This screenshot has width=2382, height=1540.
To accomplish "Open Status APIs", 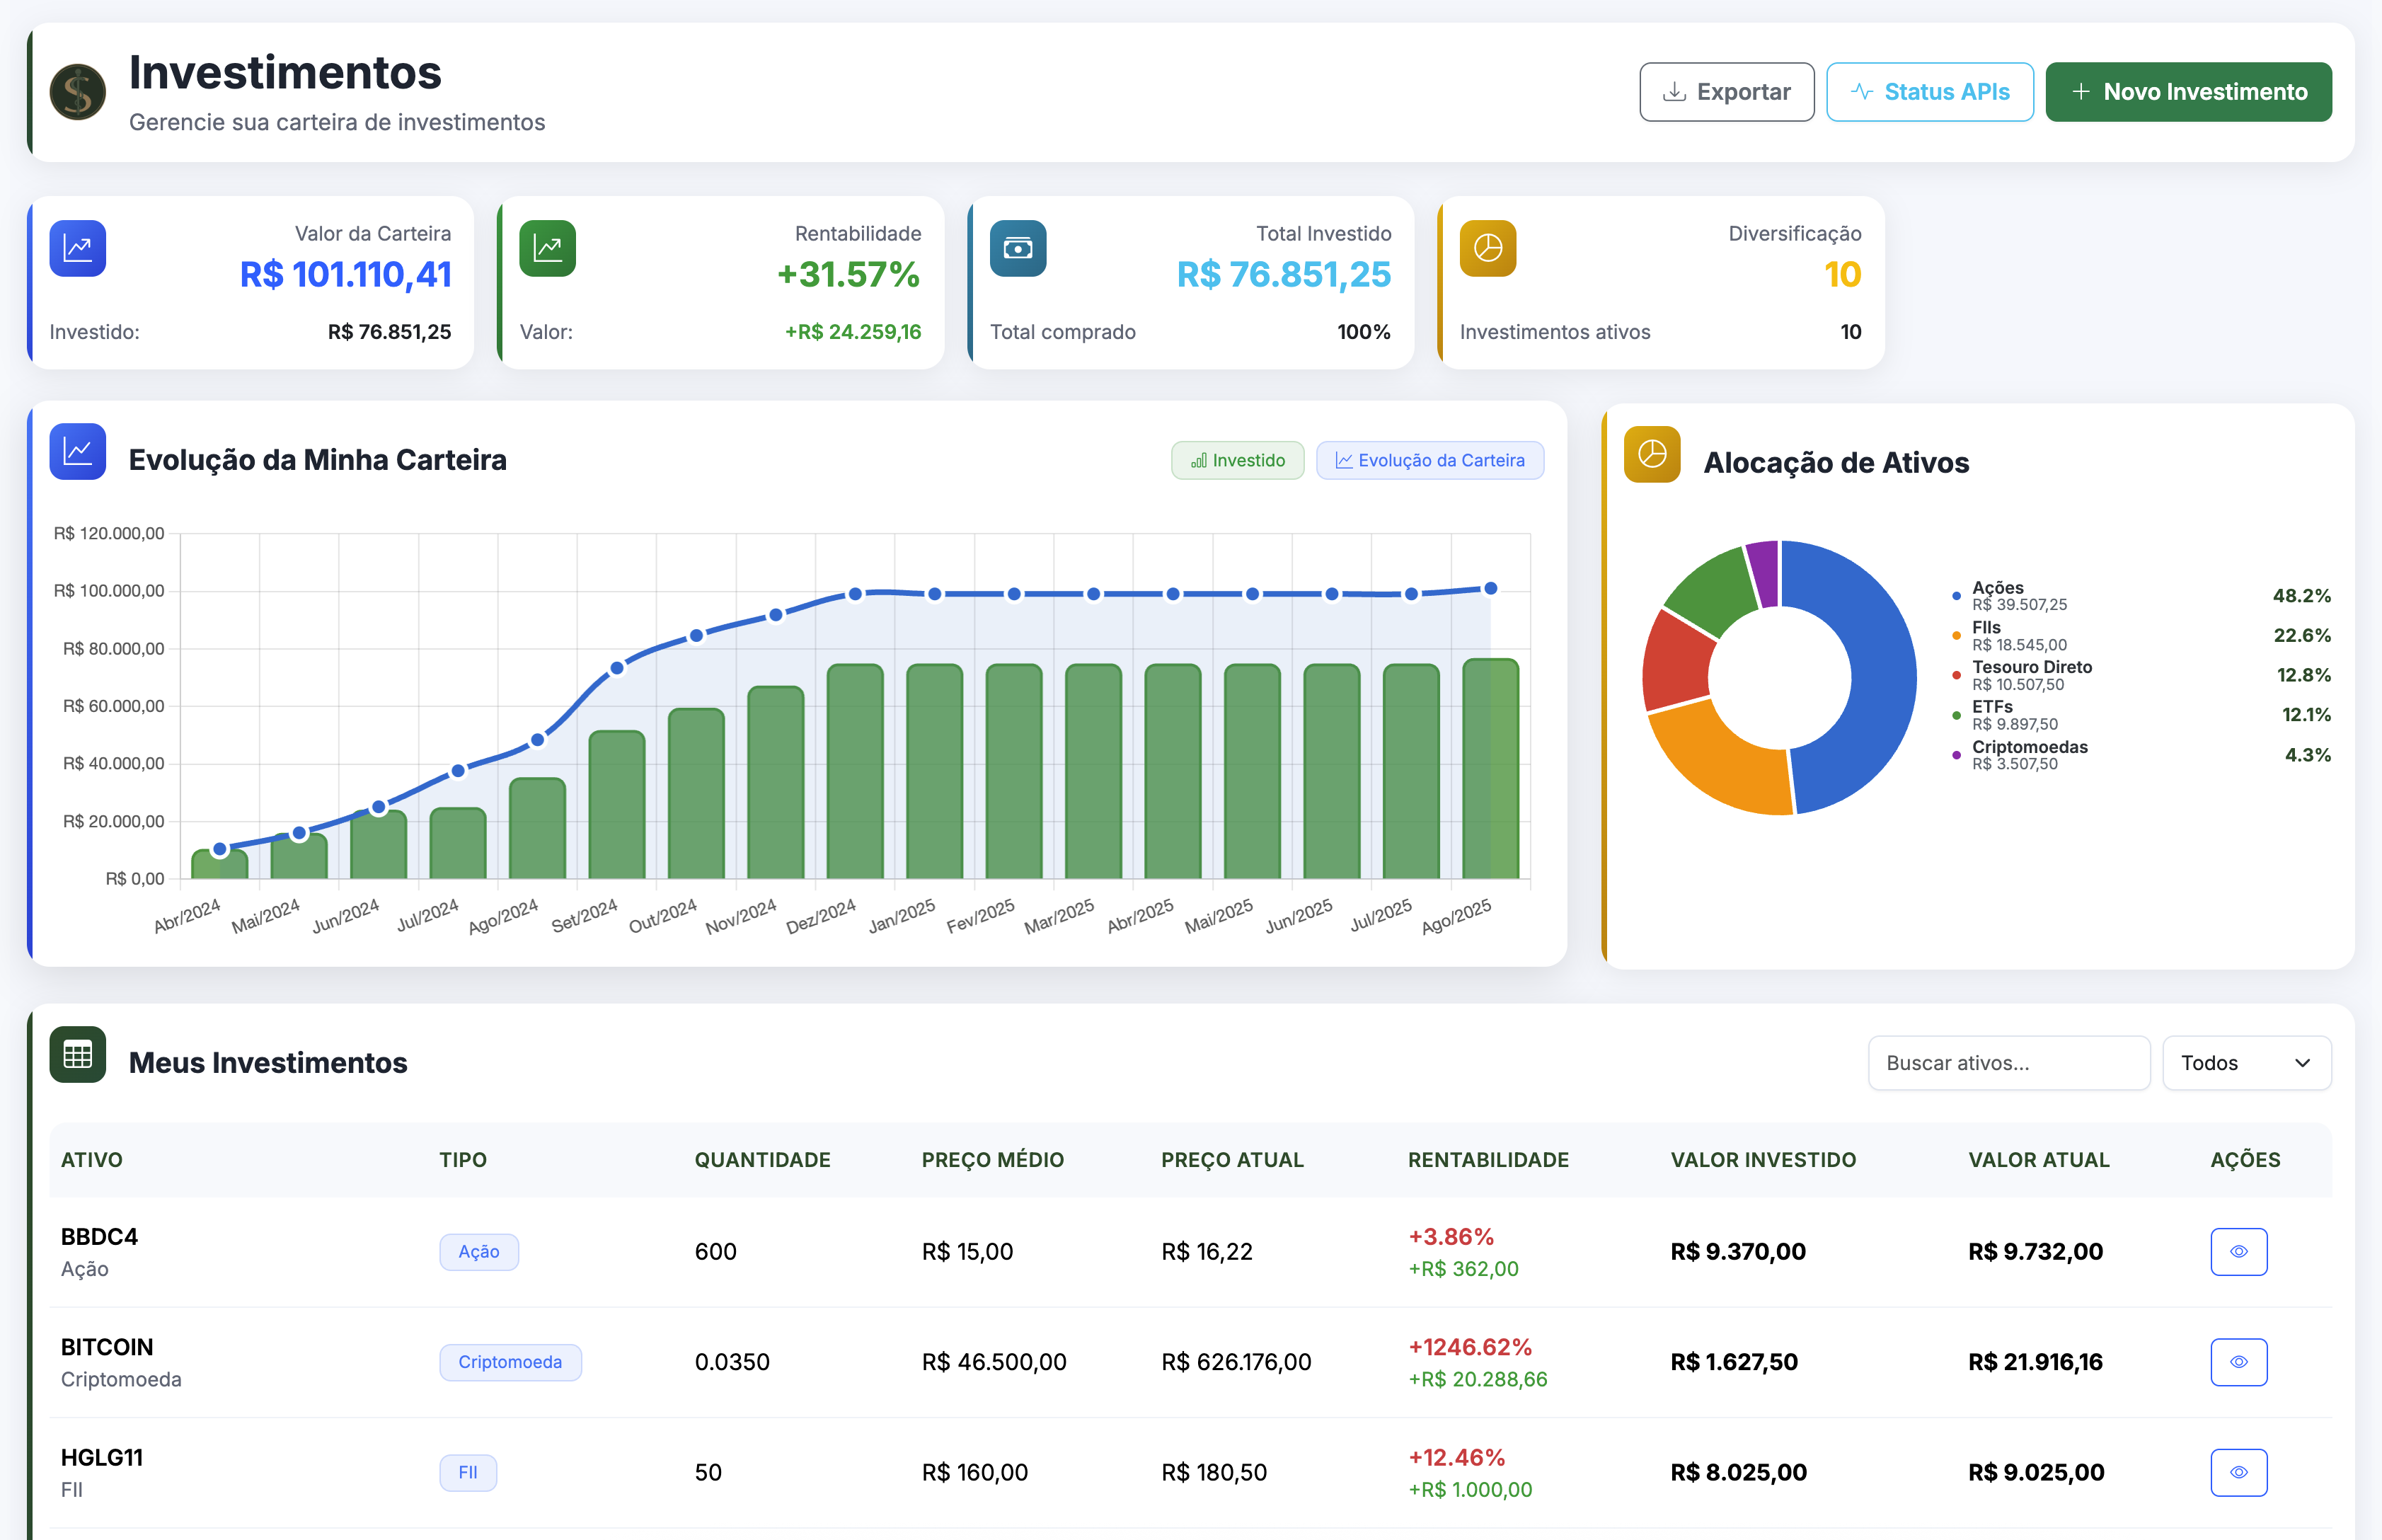I will (1929, 92).
